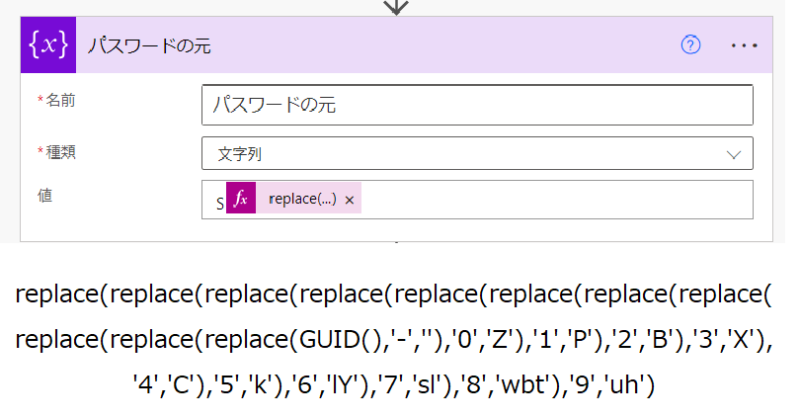800x419 pixels.
Task: Open the ellipsis more options menu
Action: [744, 46]
